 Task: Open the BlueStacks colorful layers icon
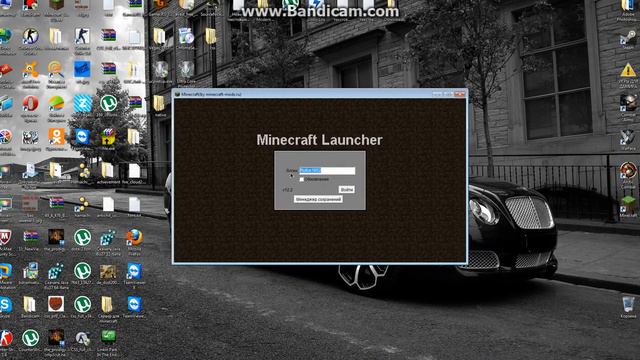56,103
